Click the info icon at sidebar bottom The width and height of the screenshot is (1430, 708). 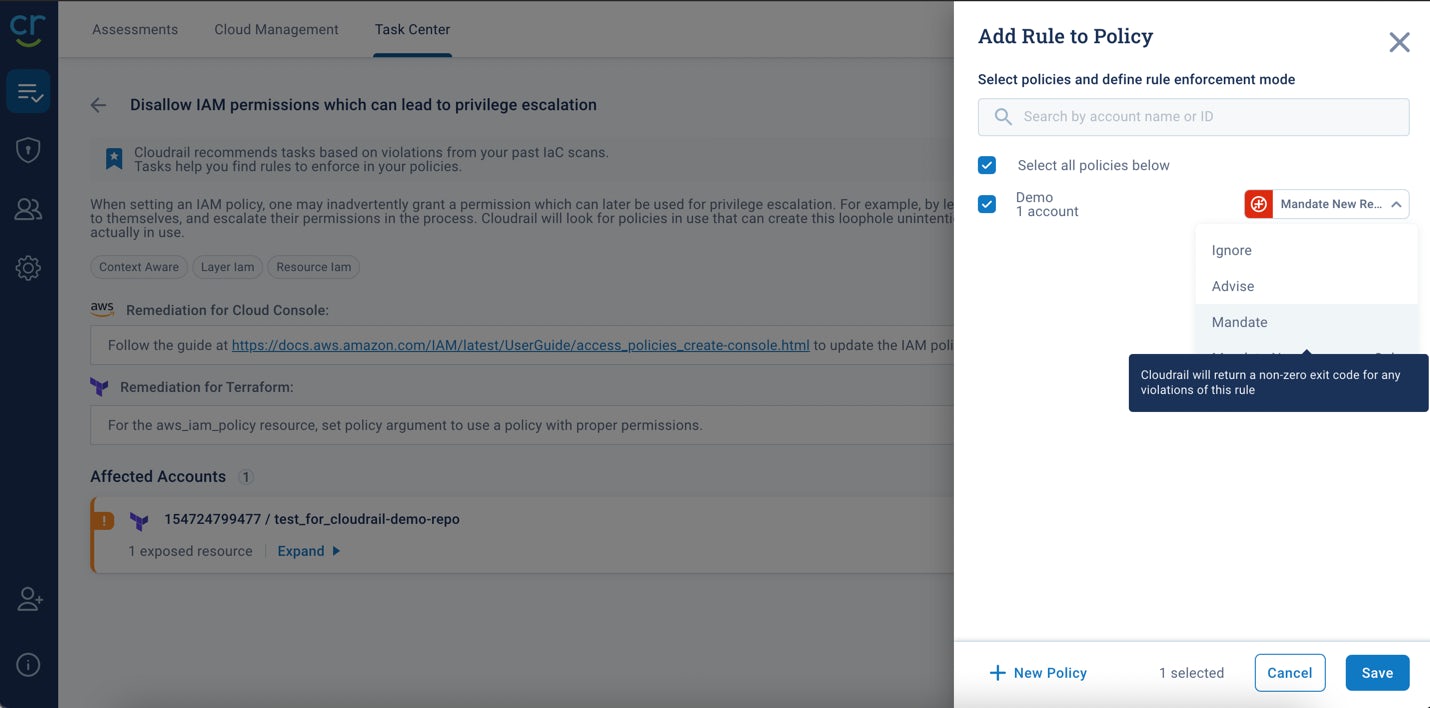(28, 664)
